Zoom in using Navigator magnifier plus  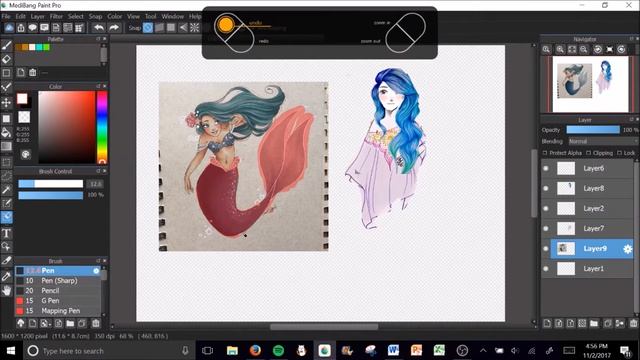(x=560, y=49)
